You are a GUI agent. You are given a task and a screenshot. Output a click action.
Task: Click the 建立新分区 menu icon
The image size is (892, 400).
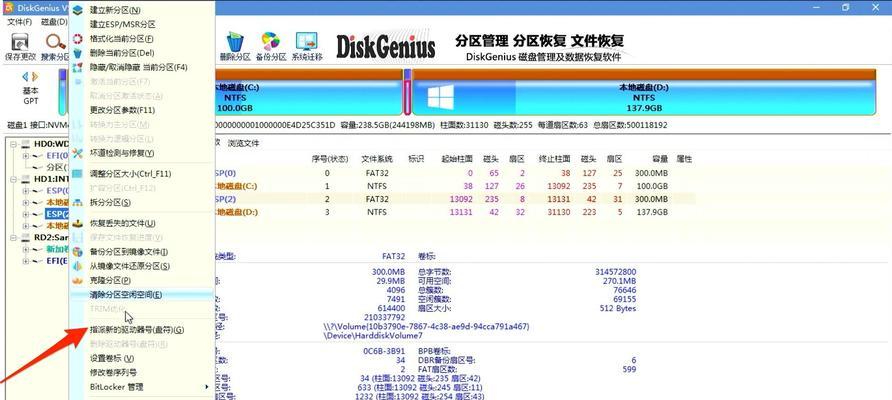78,10
